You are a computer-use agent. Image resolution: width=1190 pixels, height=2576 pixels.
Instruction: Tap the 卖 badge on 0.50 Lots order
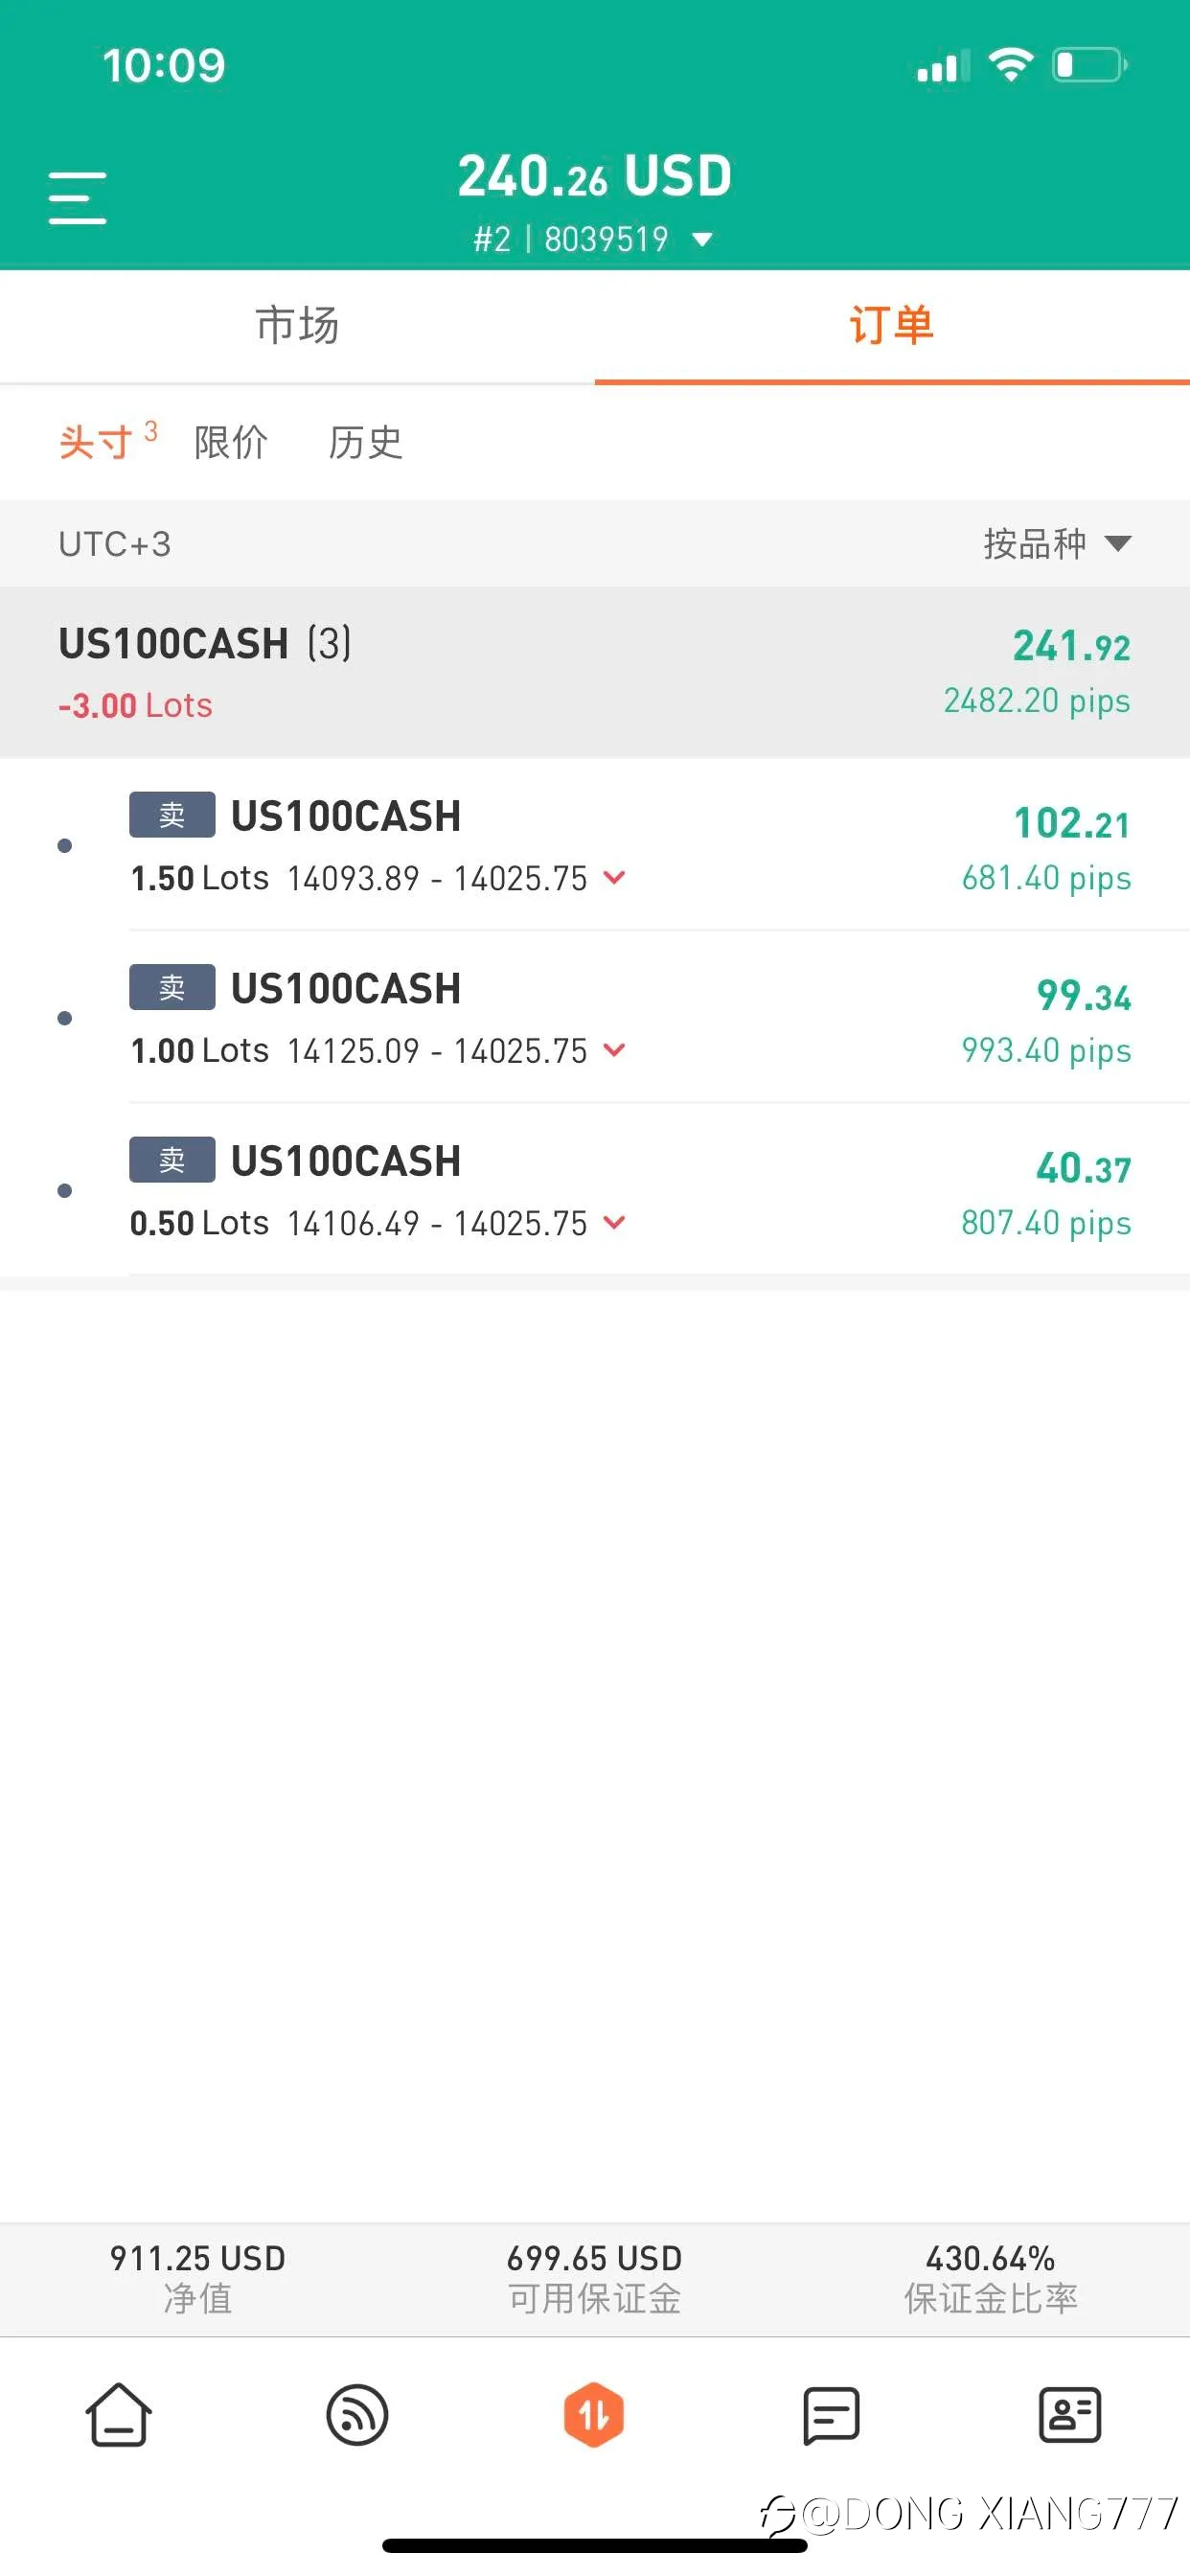[x=172, y=1160]
